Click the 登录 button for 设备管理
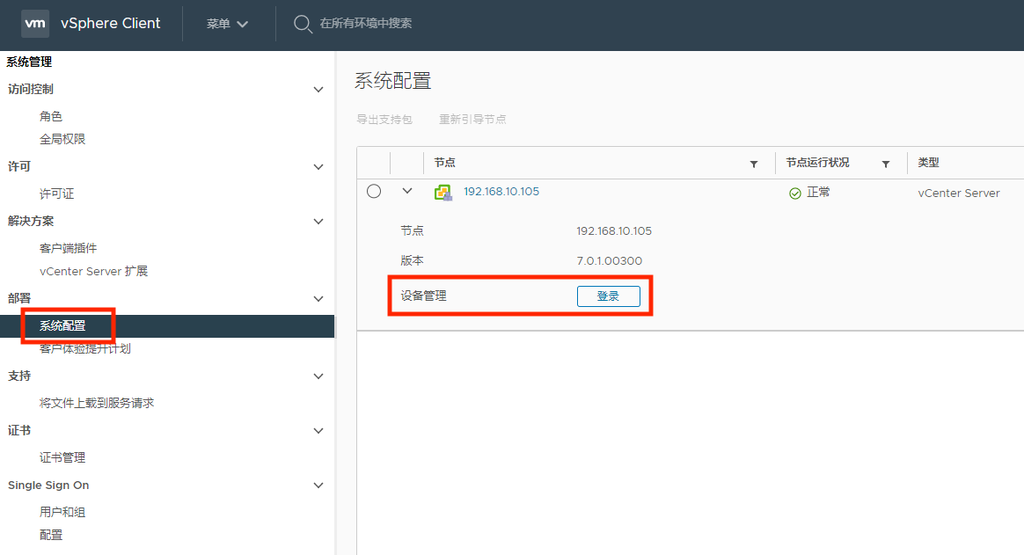The height and width of the screenshot is (555, 1024). tap(609, 296)
